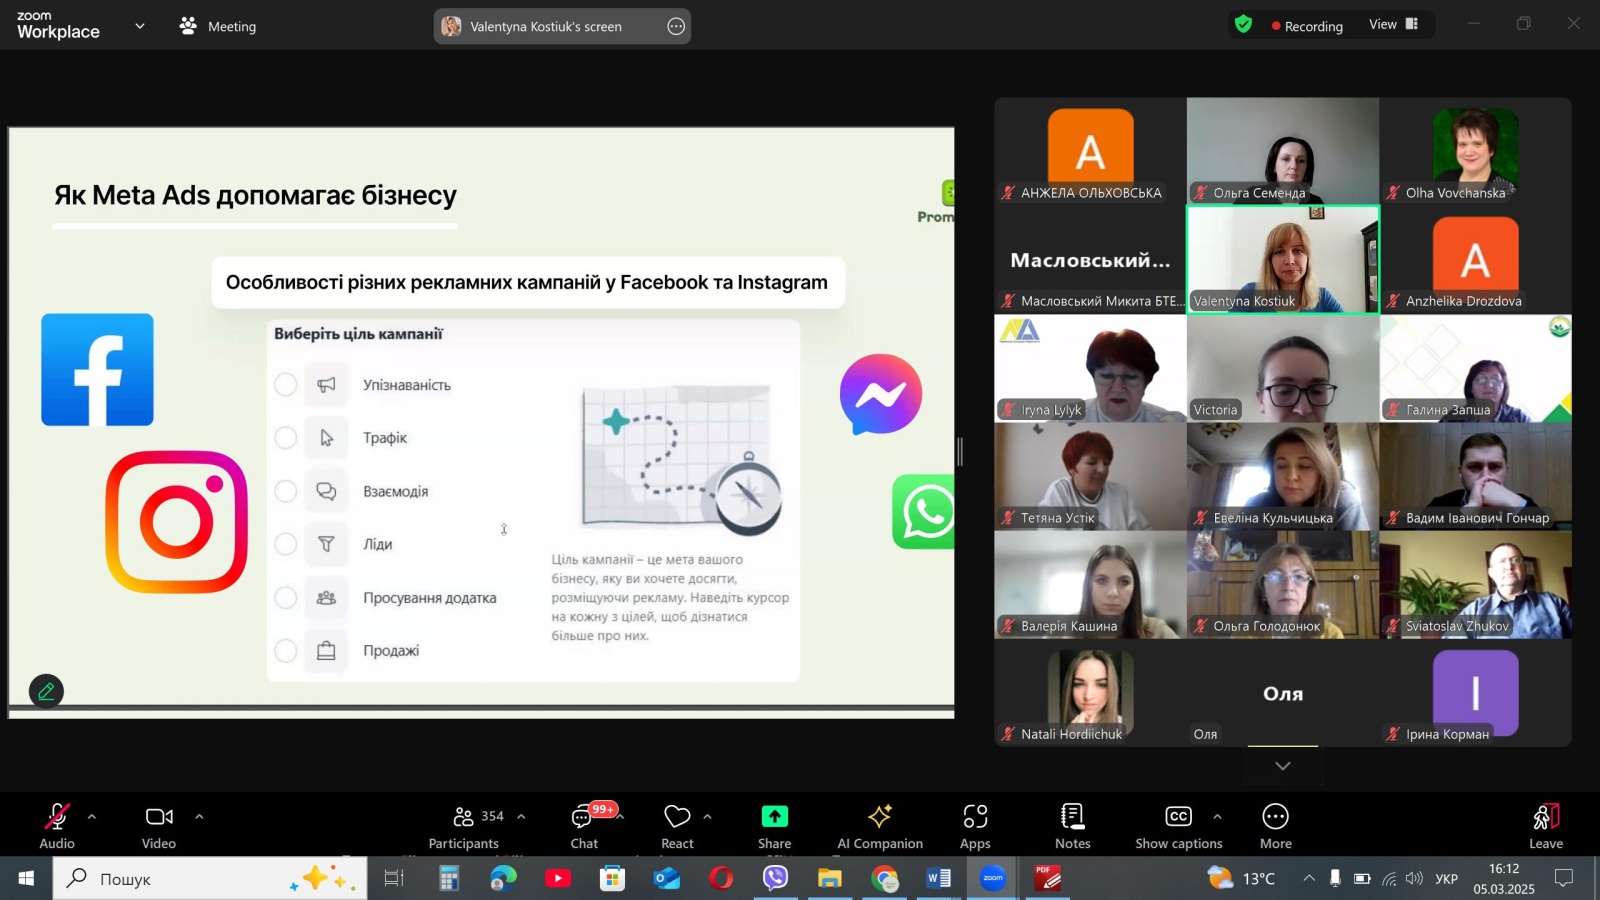
Task: Expand the Zoom Workplace dropdown chevron
Action: [140, 26]
